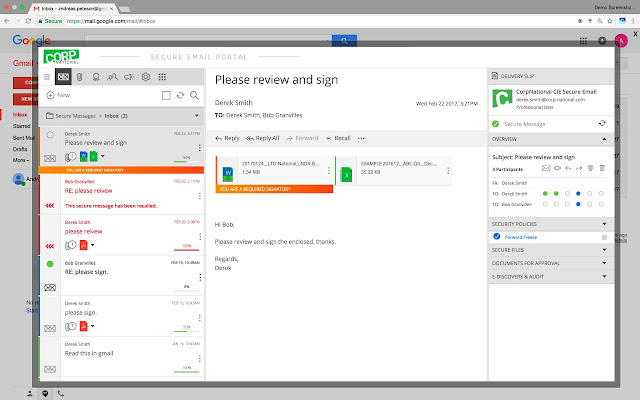Collapse the Overview section

click(x=604, y=139)
